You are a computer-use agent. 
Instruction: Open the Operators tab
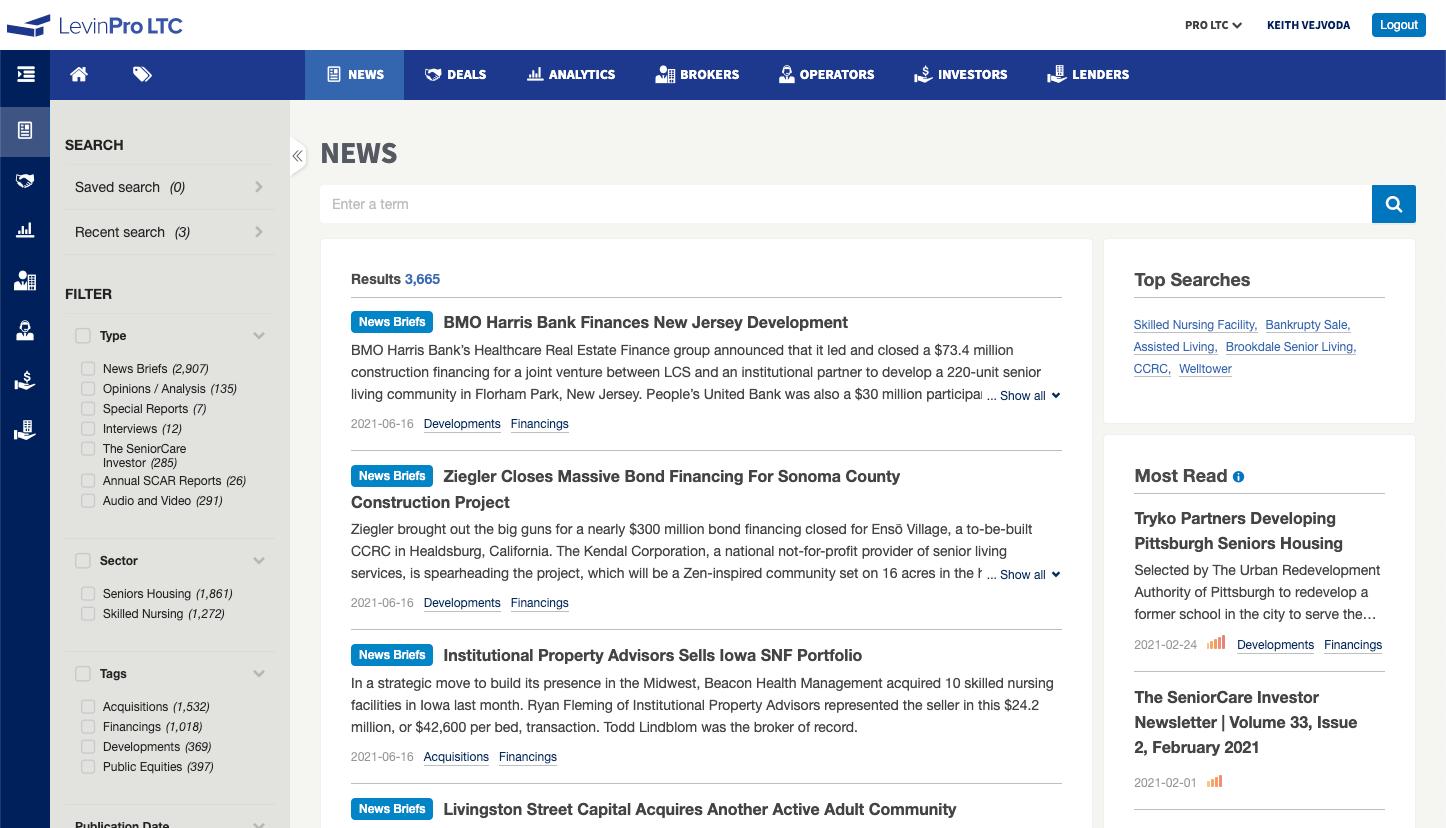tap(826, 74)
